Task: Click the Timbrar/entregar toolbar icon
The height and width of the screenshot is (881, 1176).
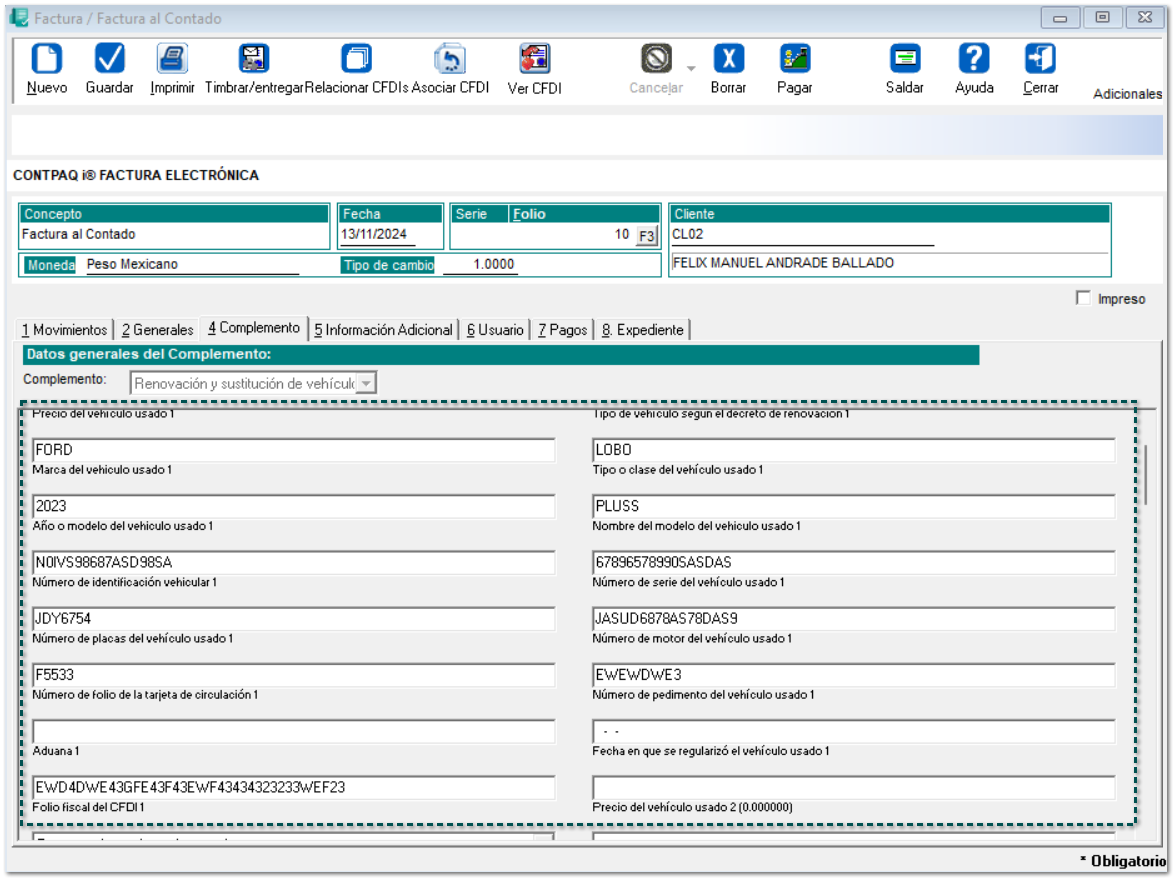Action: [x=254, y=60]
